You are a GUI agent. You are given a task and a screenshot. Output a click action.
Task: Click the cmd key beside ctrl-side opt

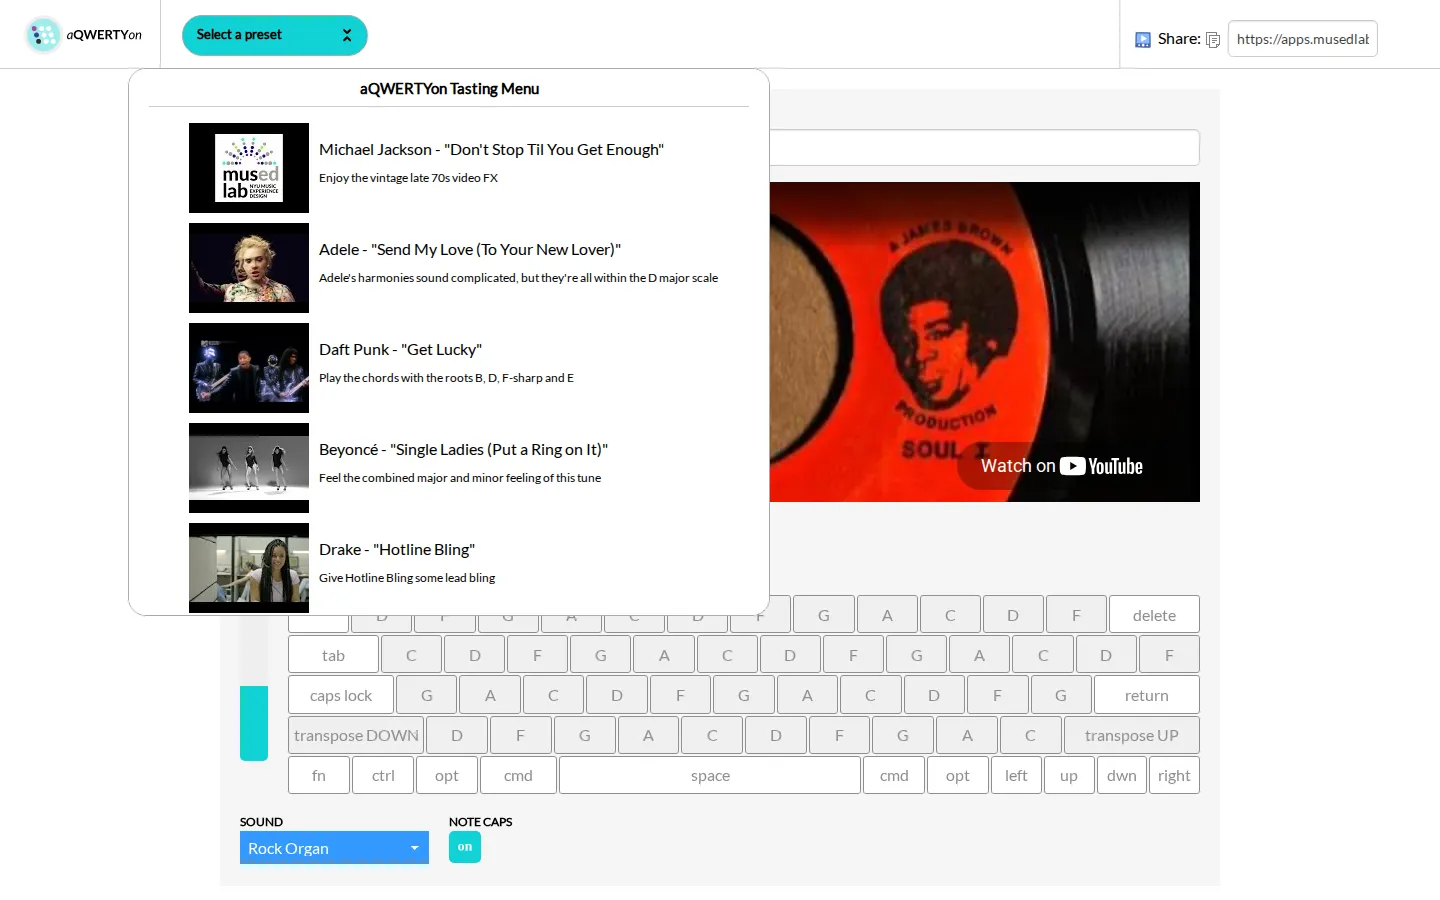point(518,775)
